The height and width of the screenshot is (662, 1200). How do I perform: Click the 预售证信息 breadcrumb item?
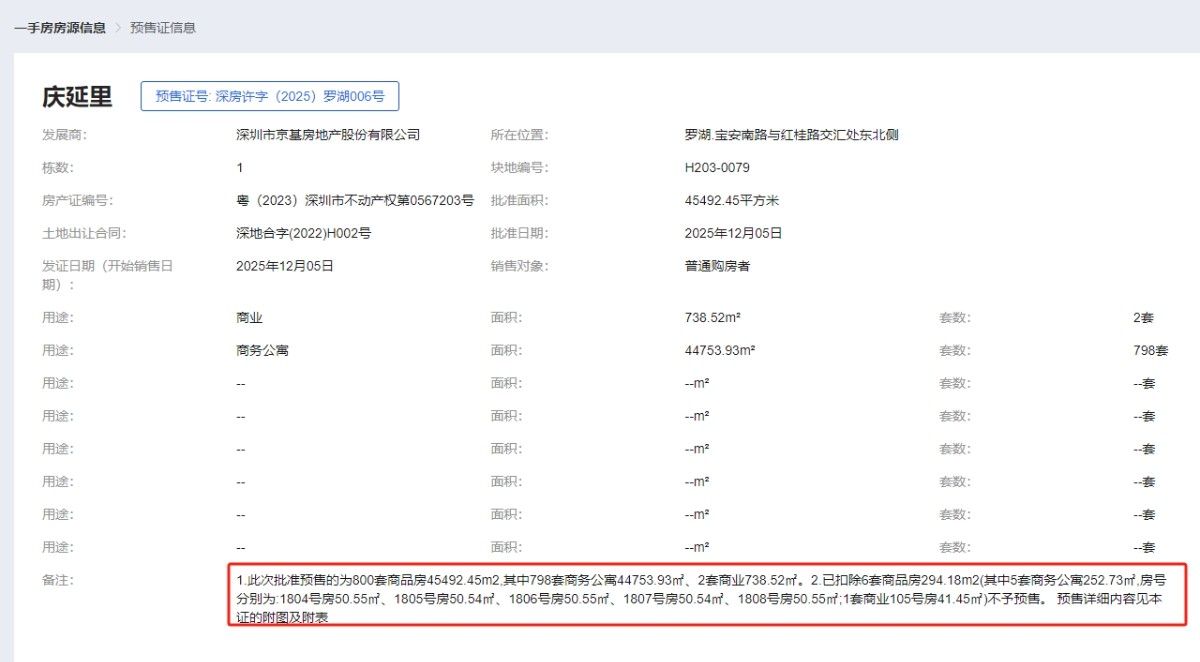pyautogui.click(x=163, y=28)
